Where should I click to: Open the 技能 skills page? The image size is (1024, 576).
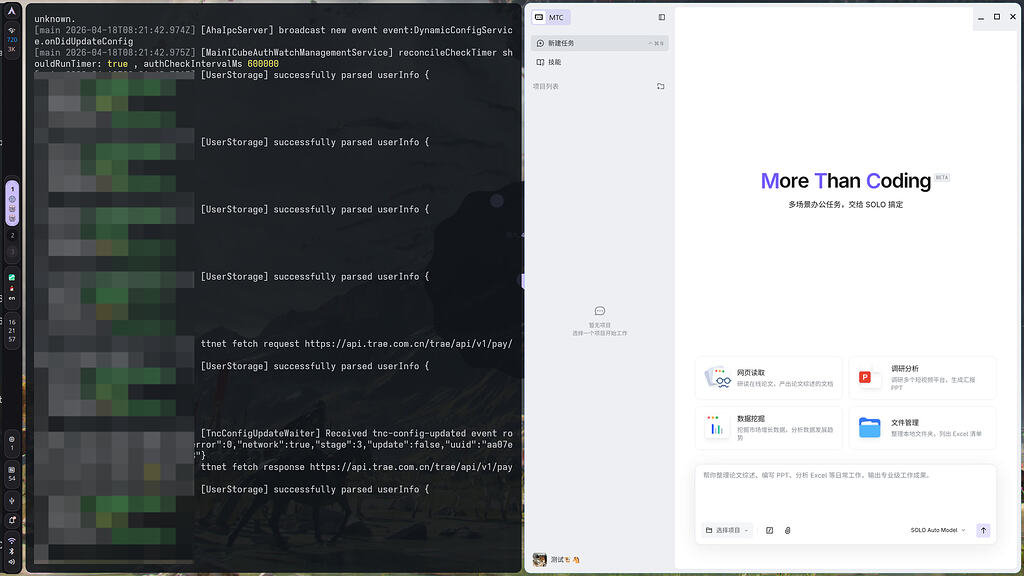click(x=600, y=62)
